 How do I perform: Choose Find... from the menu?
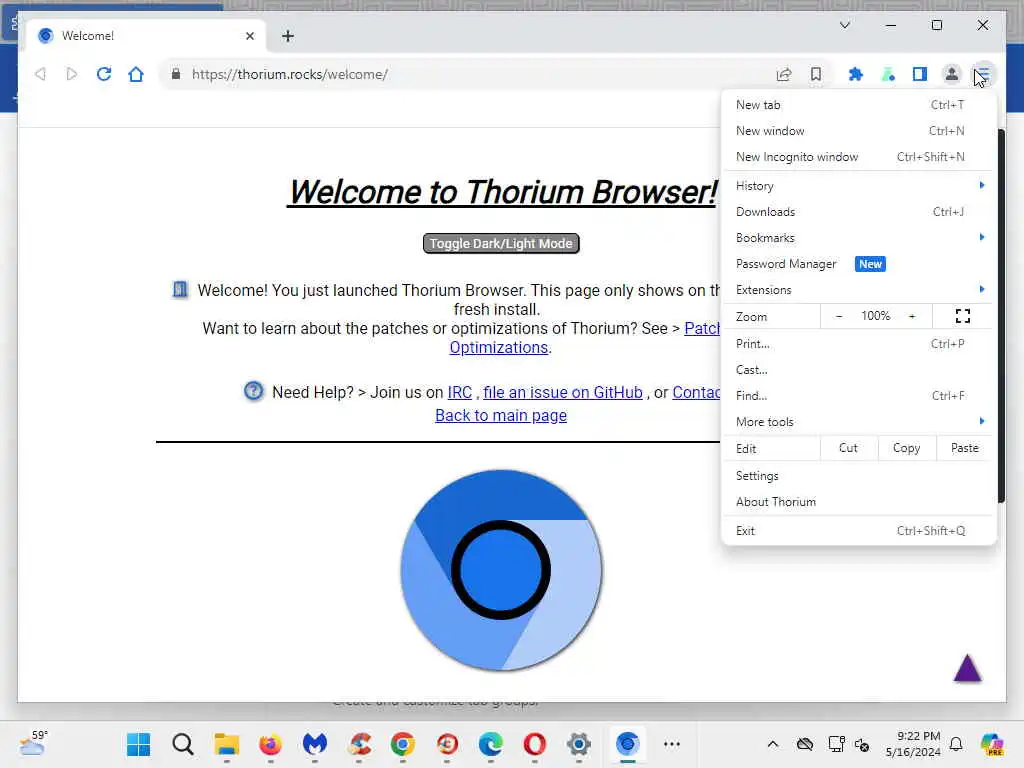pyautogui.click(x=859, y=396)
